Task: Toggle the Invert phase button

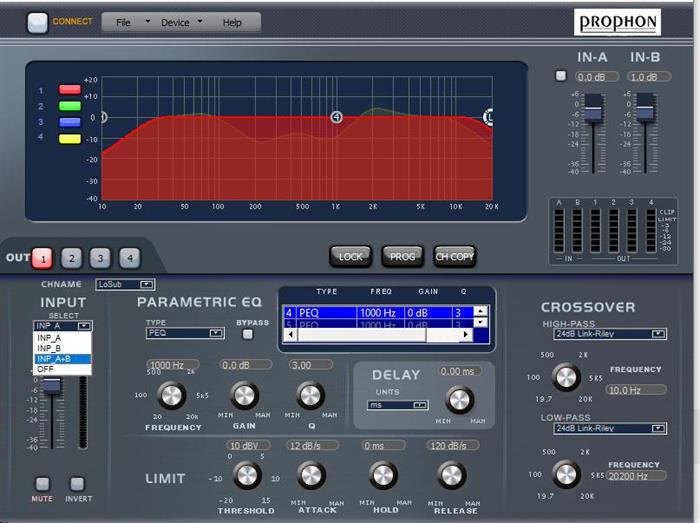Action: (76, 485)
